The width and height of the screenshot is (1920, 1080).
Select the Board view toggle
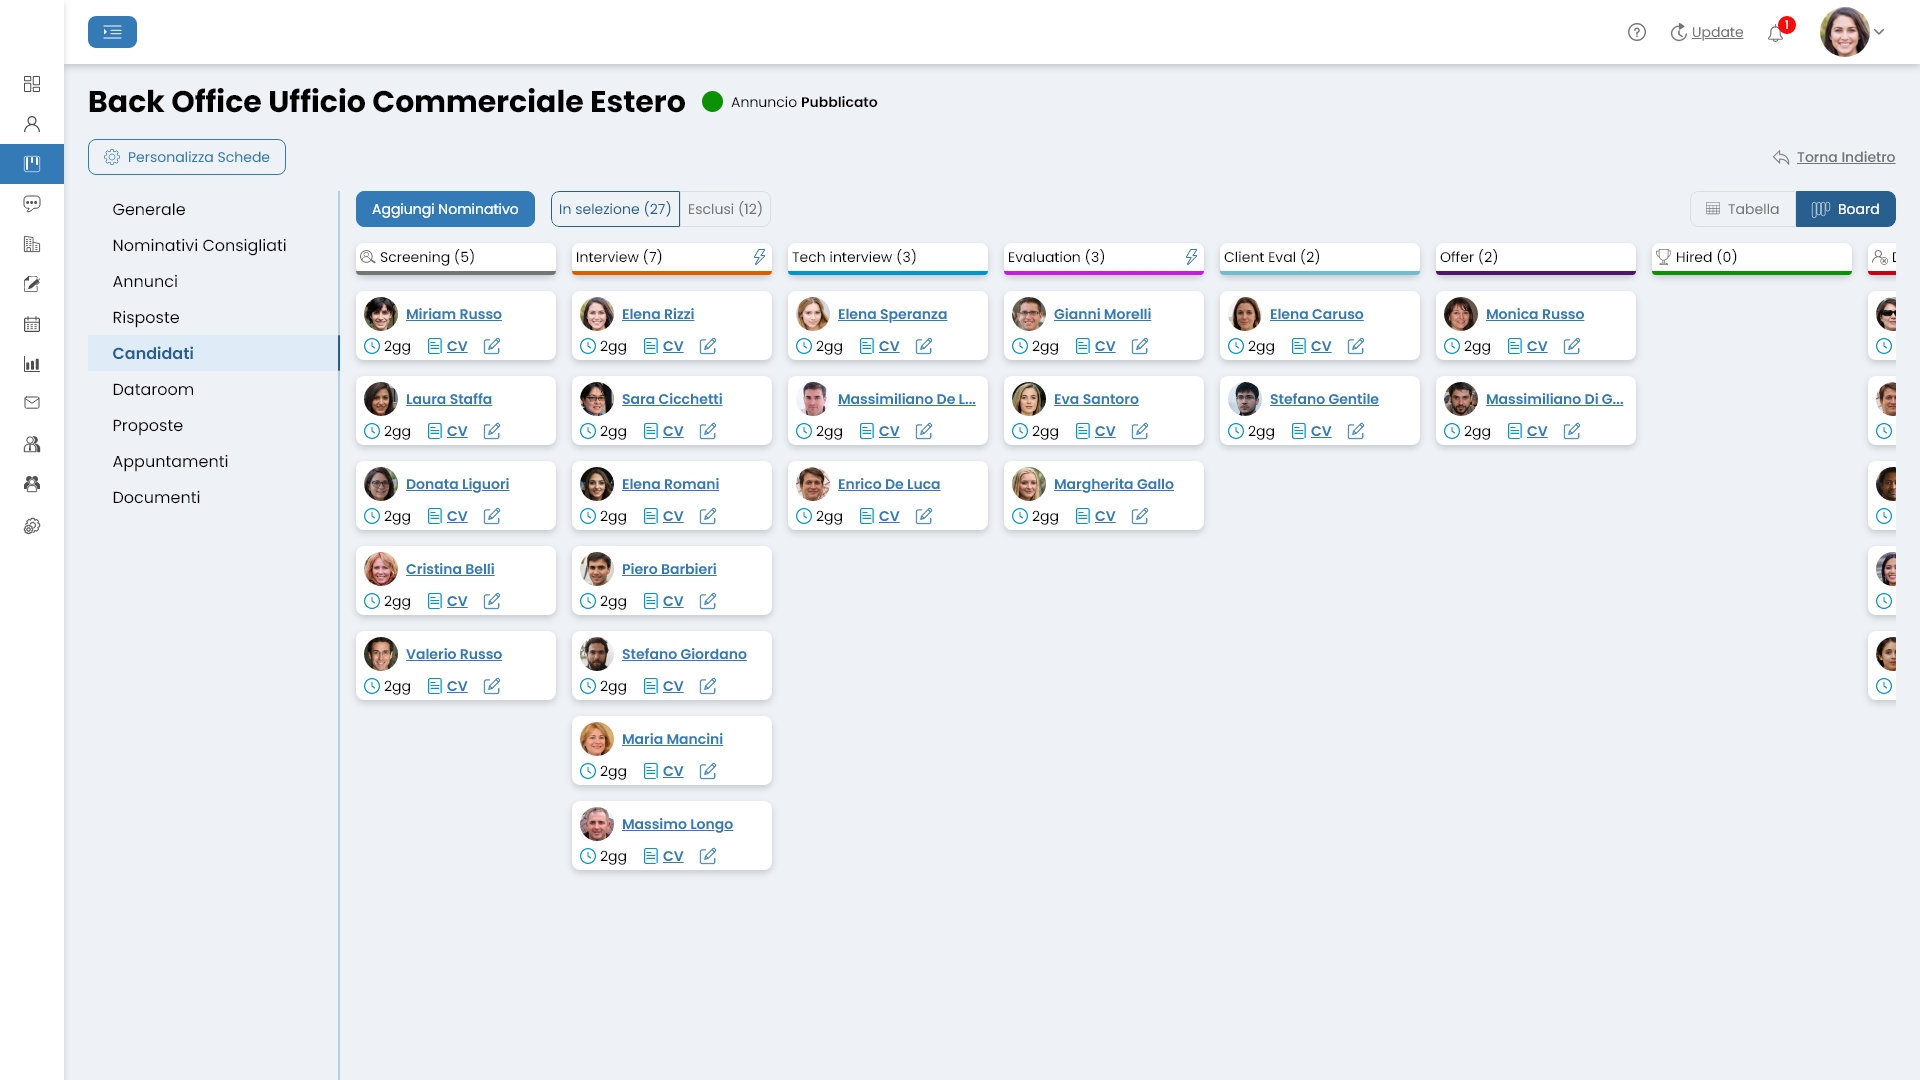1846,208
